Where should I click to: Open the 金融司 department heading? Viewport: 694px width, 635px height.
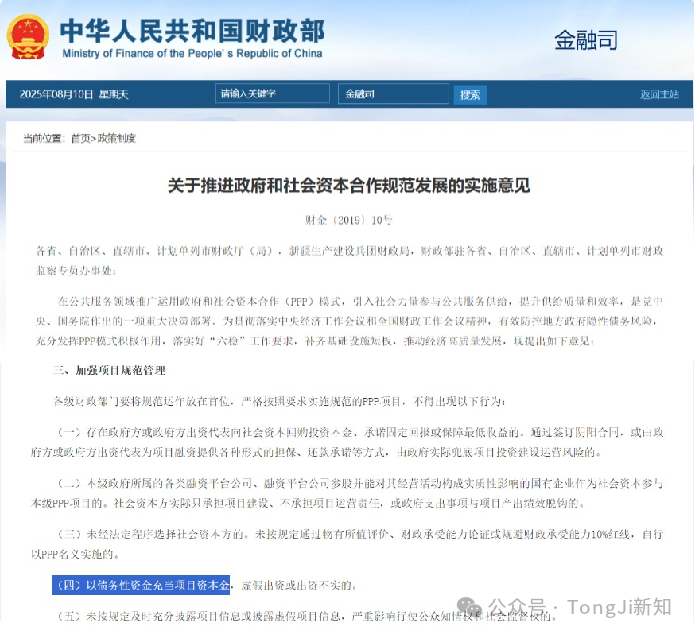(586, 40)
